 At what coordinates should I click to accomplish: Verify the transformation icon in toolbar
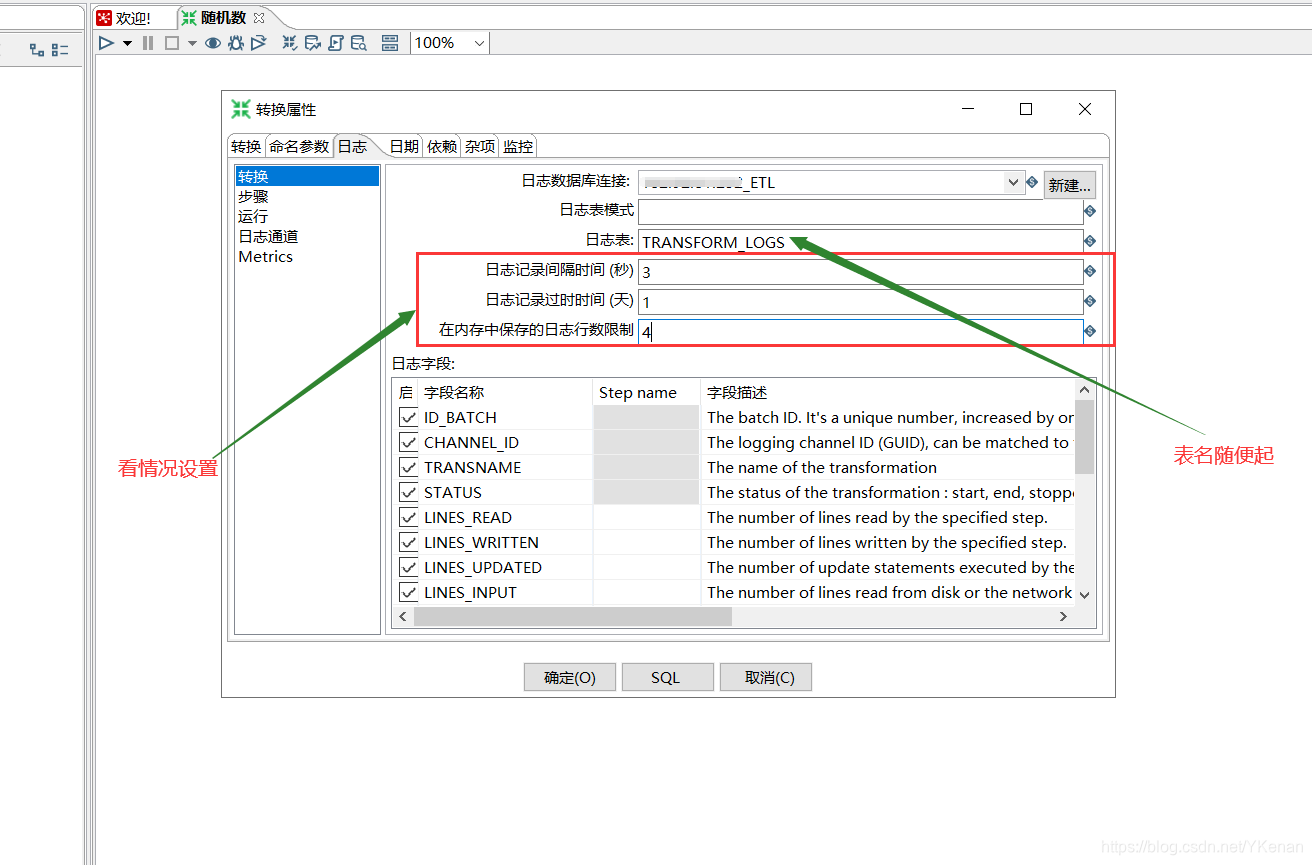click(x=290, y=43)
